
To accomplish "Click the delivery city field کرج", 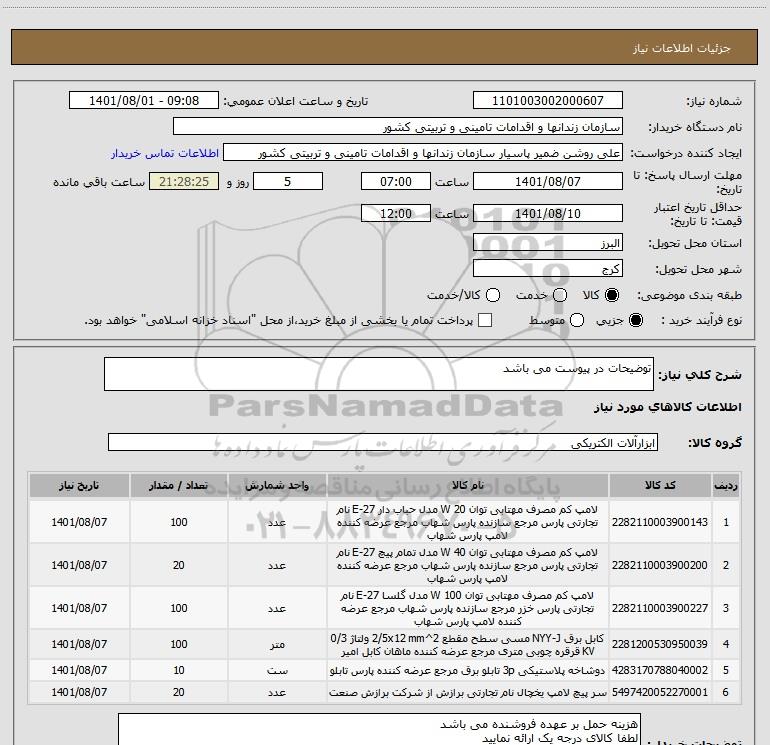I will 548,269.
